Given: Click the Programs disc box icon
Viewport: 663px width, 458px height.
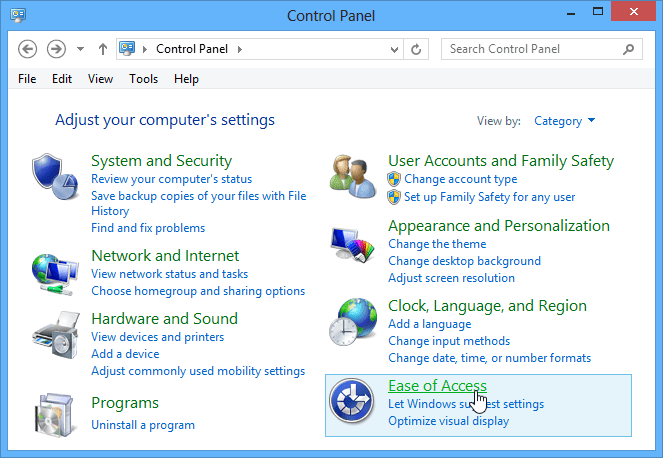Looking at the screenshot, I should click(56, 414).
